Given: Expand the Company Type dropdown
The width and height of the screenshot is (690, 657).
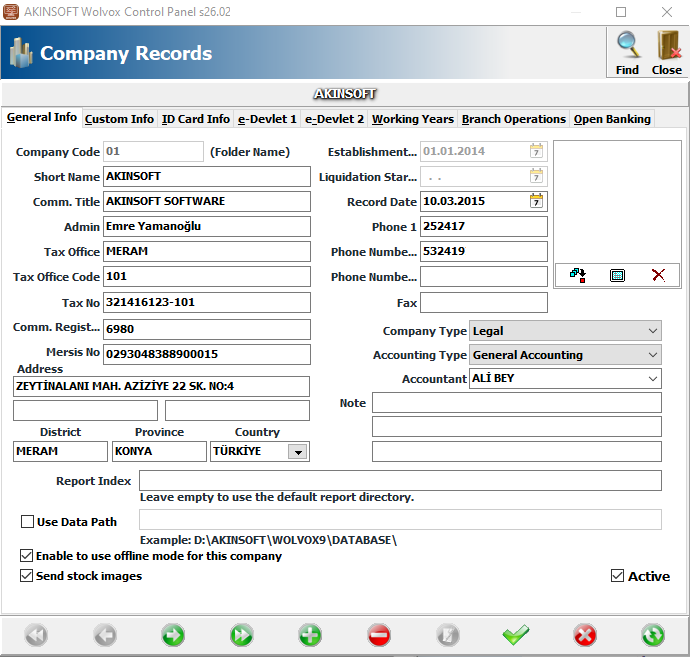Looking at the screenshot, I should tap(652, 331).
